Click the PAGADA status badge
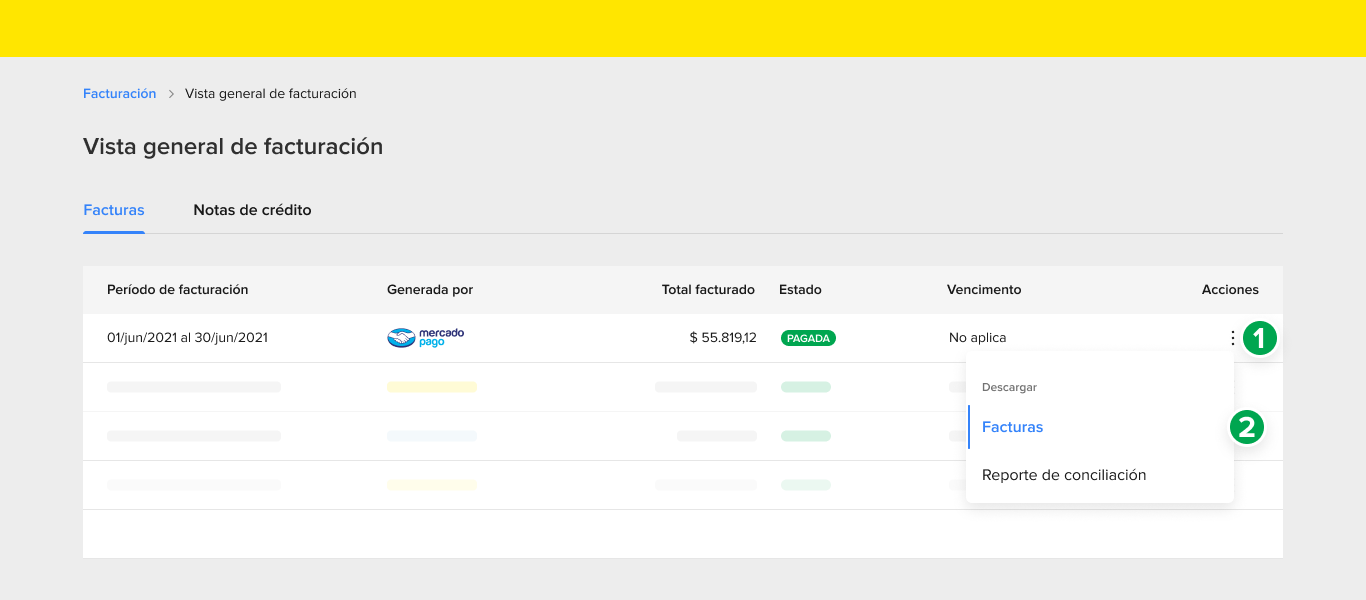Viewport: 1366px width, 600px height. coord(808,338)
